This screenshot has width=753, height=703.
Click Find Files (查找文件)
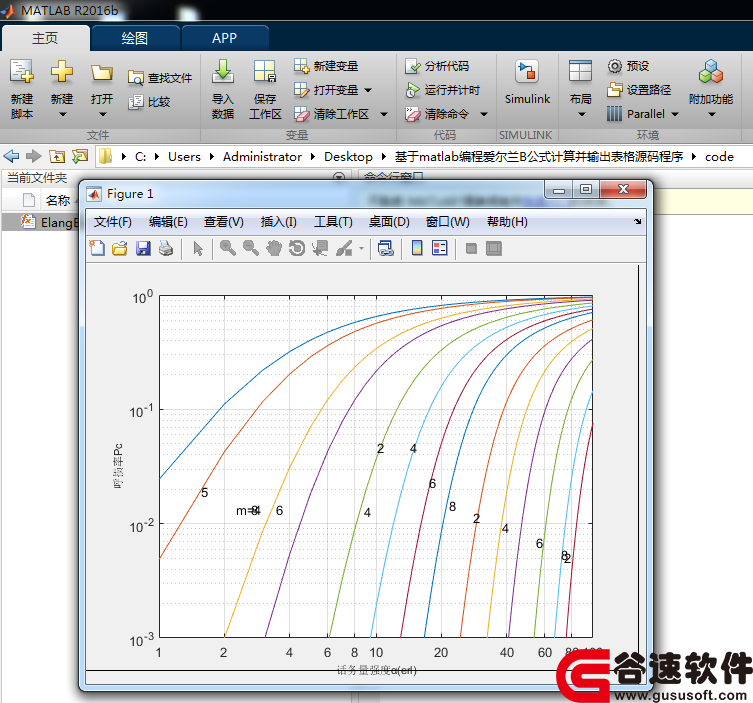pos(160,78)
